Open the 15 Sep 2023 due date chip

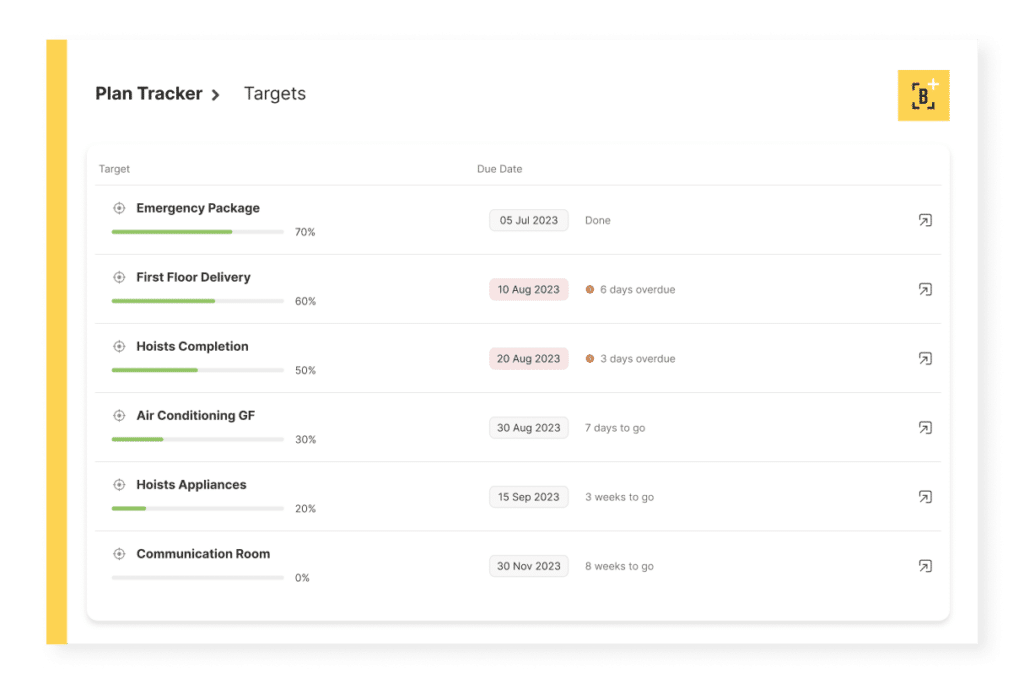tap(528, 496)
